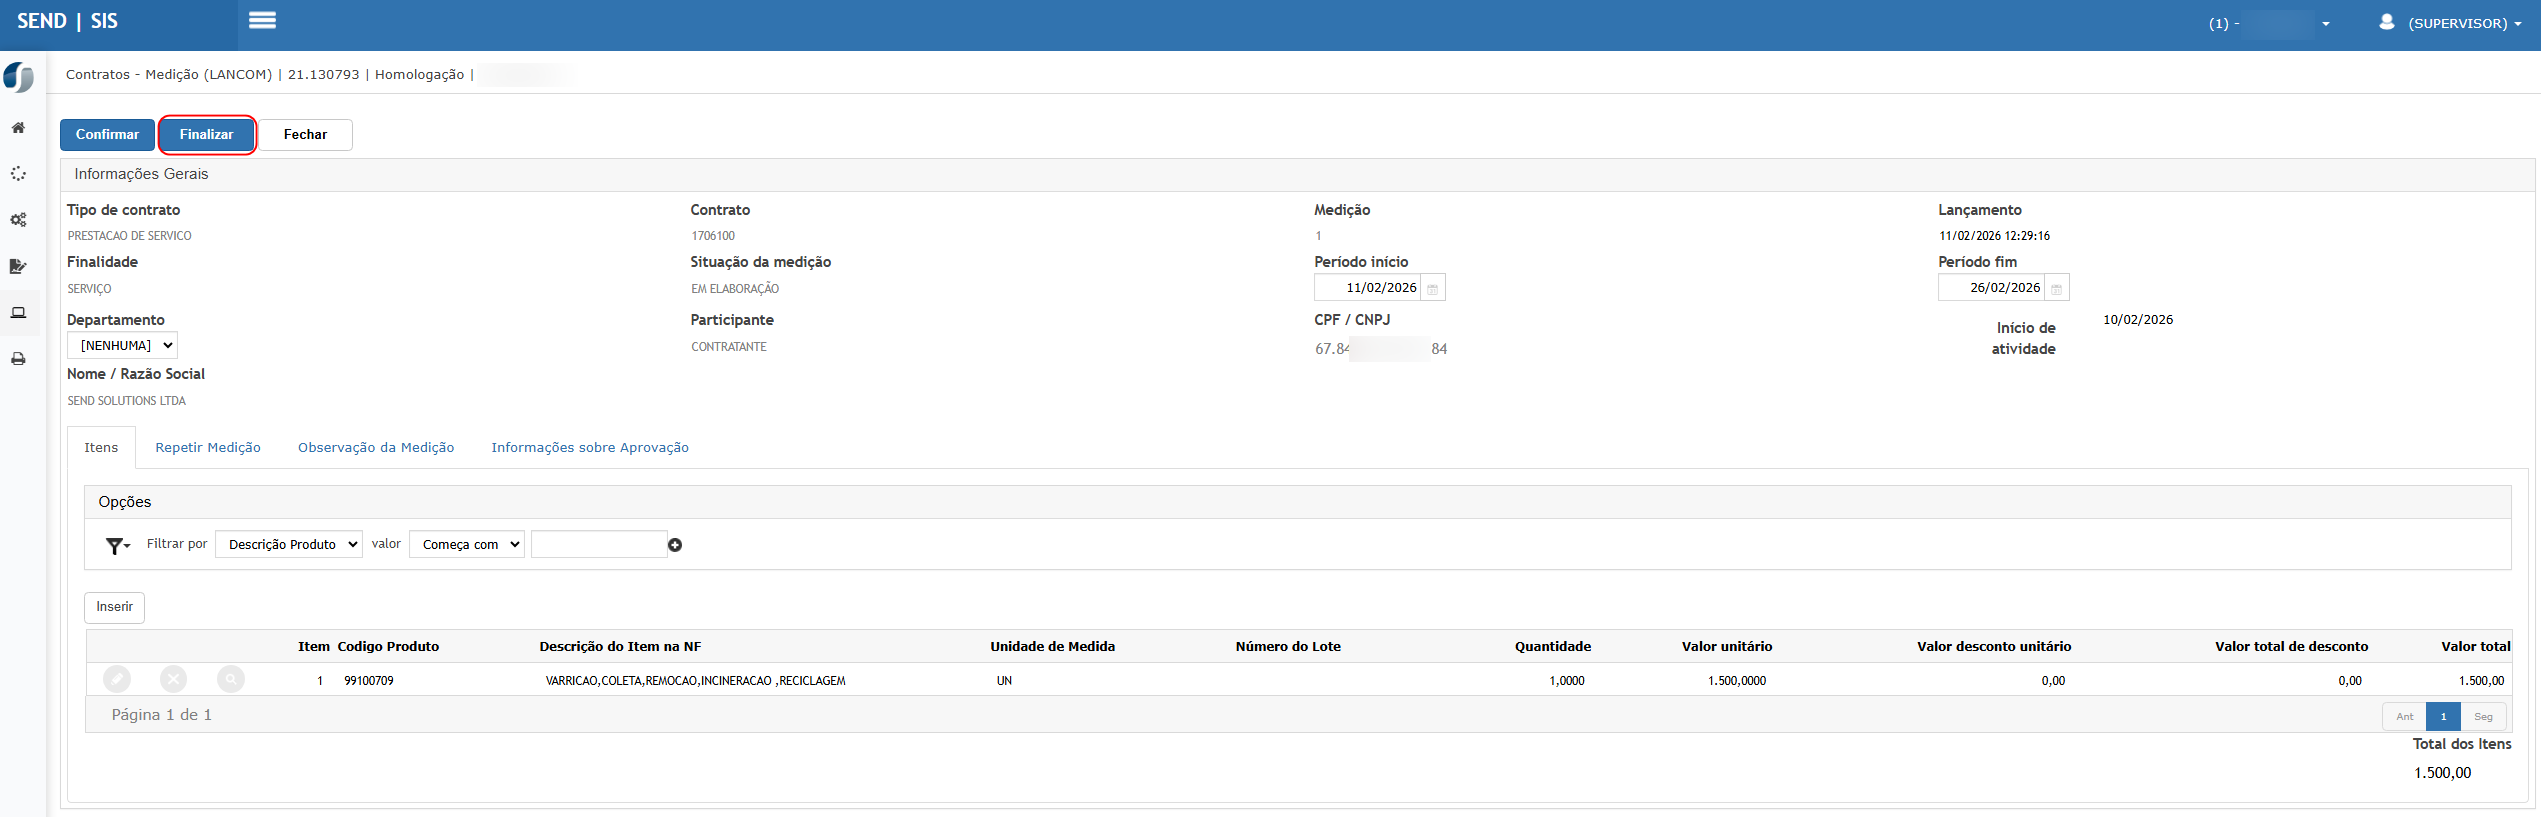Delete item 1 with X icon
Screen dimensions: 2541x817
tap(174, 680)
